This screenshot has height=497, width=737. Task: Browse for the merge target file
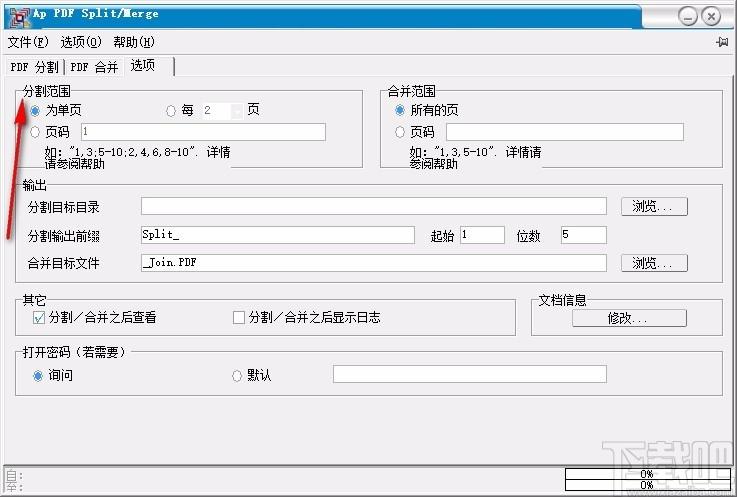point(654,263)
